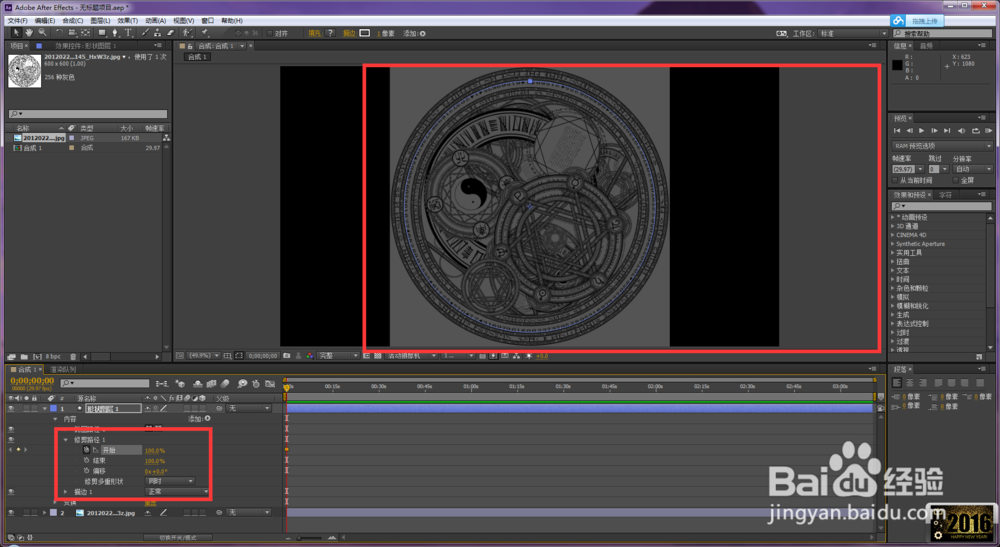Create new folder in Project panel
Screen dimensions: 1000x547
[24, 357]
